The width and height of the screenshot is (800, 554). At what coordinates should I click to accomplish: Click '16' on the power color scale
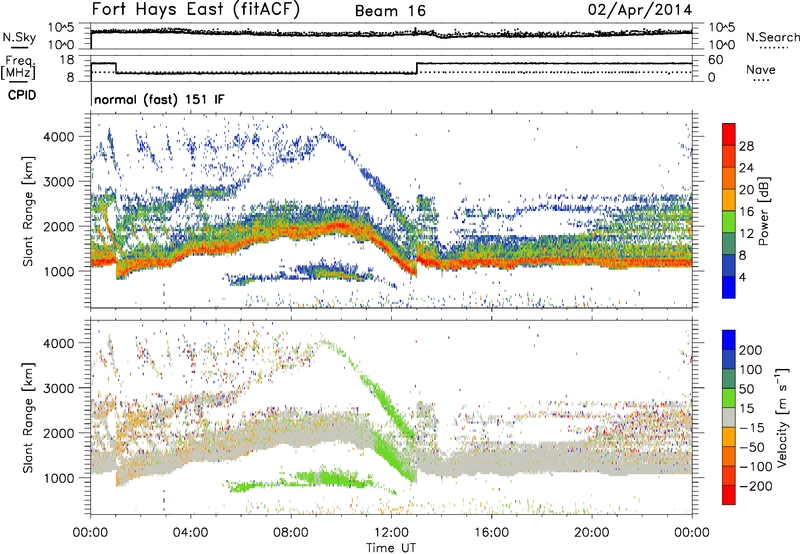point(746,212)
